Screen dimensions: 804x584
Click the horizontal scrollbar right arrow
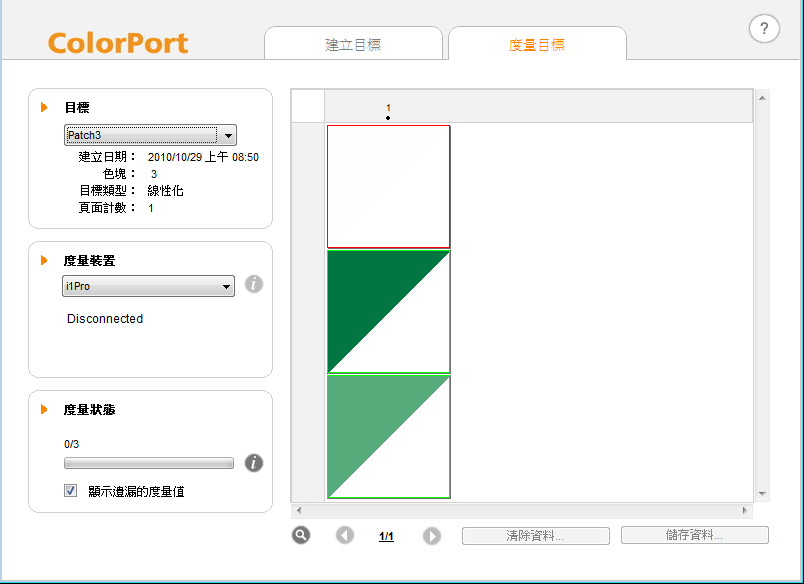(745, 510)
